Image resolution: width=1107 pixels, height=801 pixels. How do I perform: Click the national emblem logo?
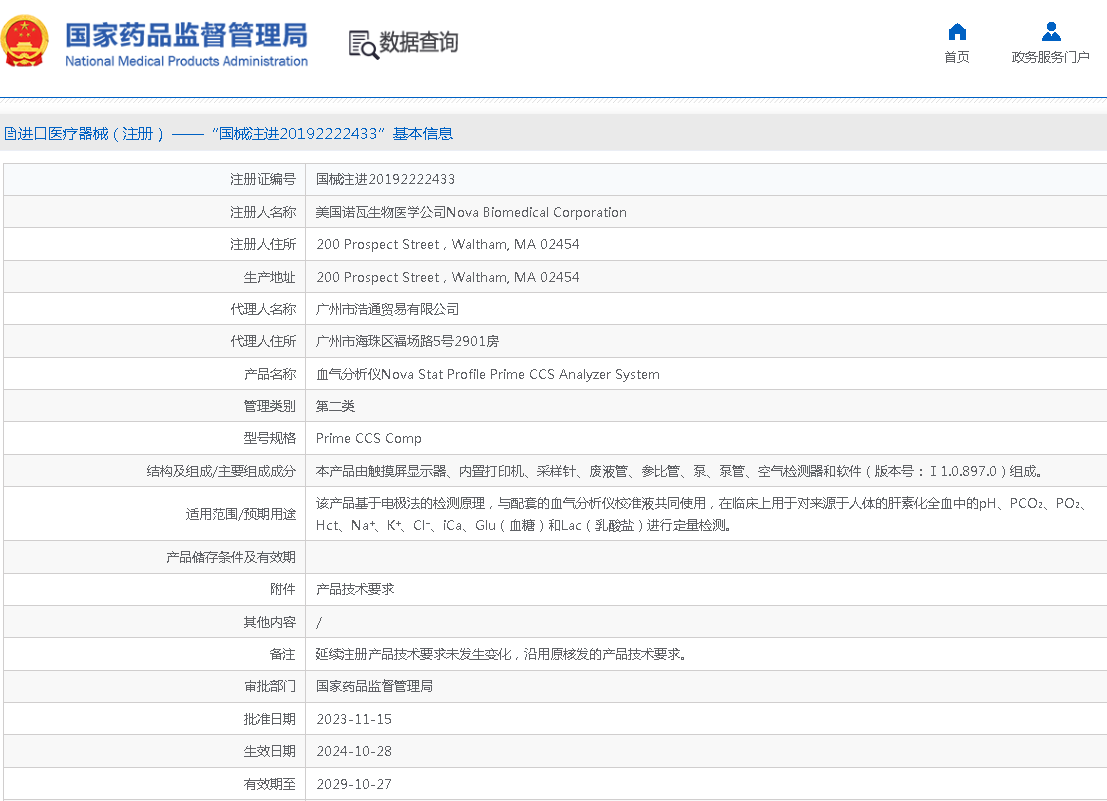point(26,42)
